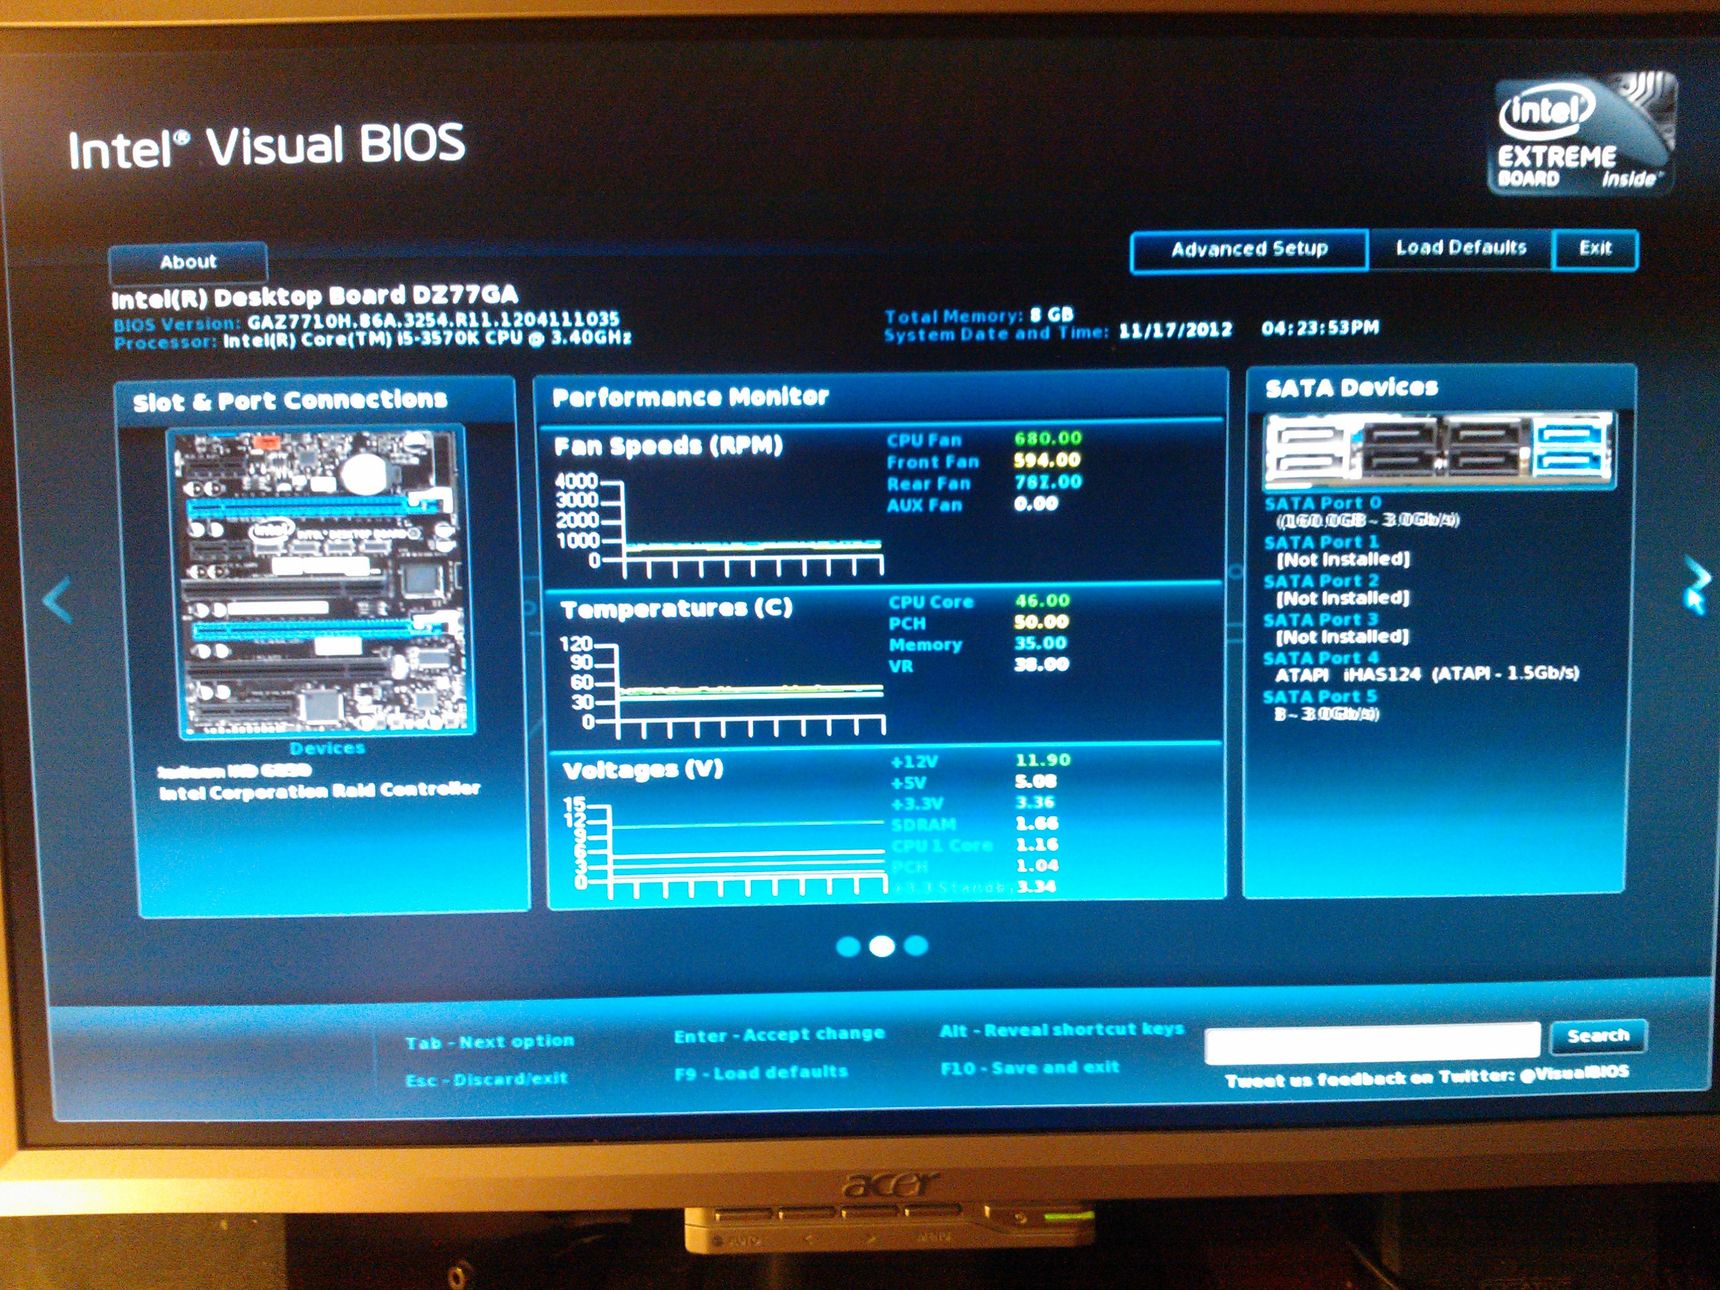
Task: Click the Voltages (V) heading
Action: click(643, 770)
